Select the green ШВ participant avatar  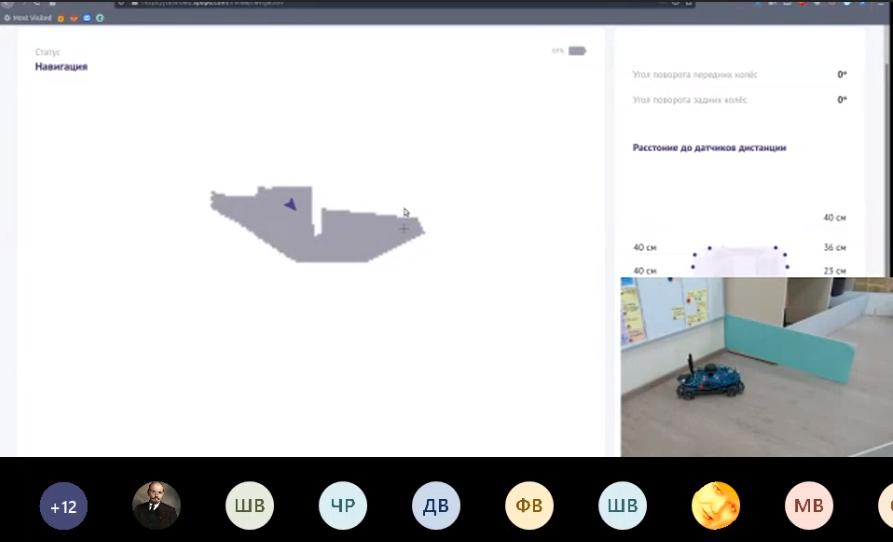click(x=249, y=506)
